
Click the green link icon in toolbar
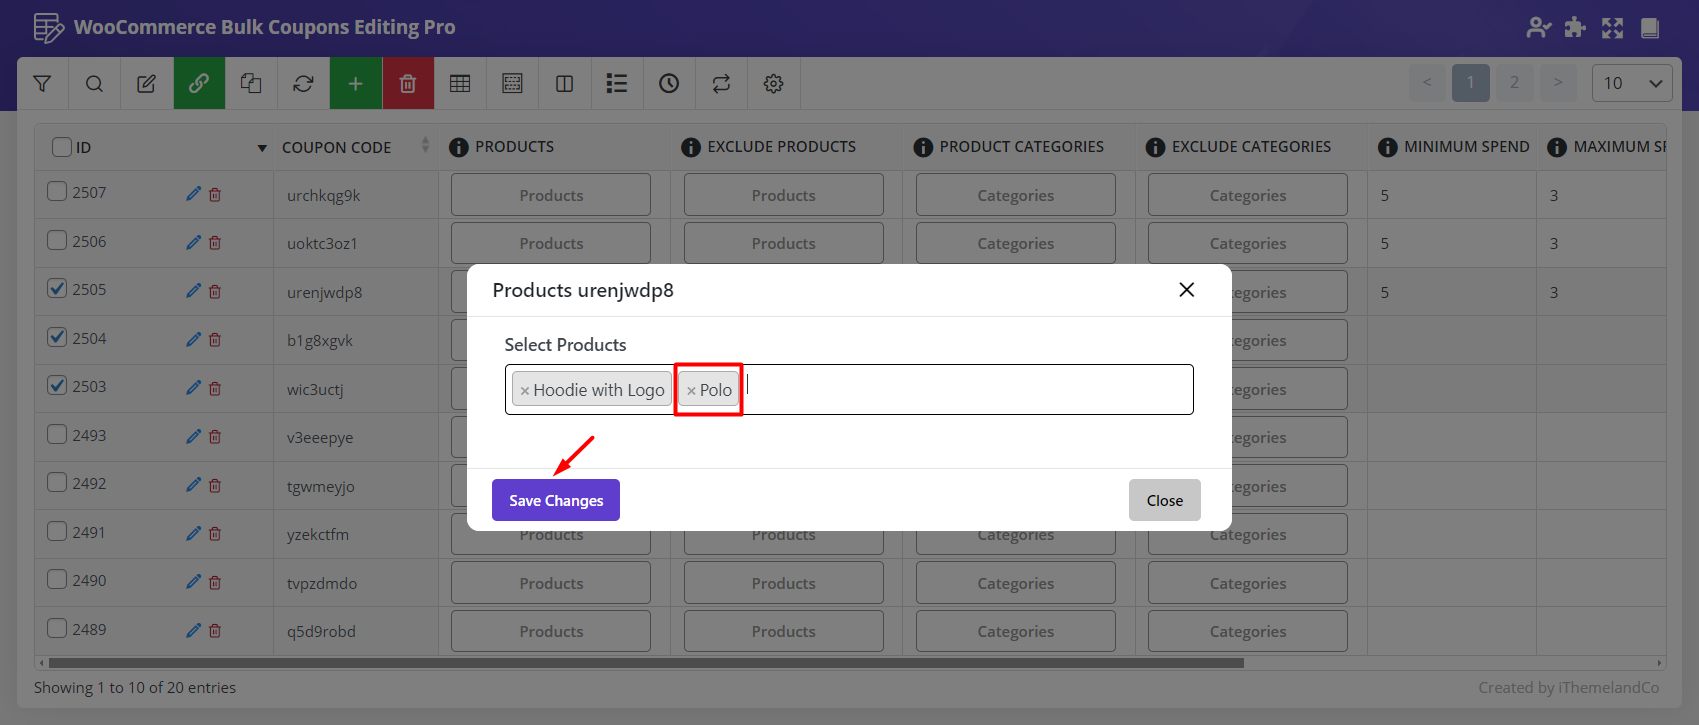[199, 84]
